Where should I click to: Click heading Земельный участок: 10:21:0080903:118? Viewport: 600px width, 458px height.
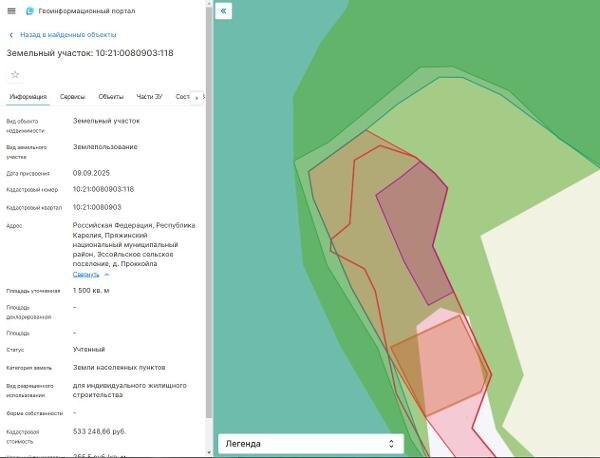90,53
